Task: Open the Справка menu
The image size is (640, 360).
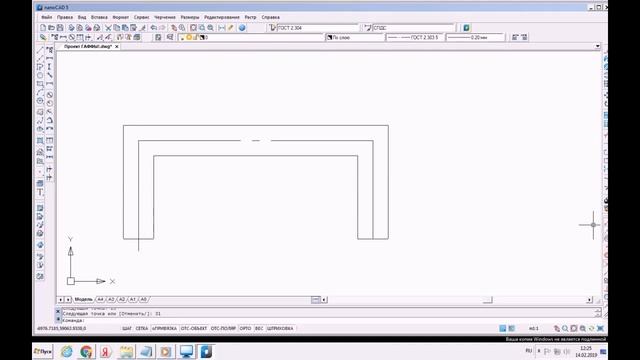Action: (271, 17)
